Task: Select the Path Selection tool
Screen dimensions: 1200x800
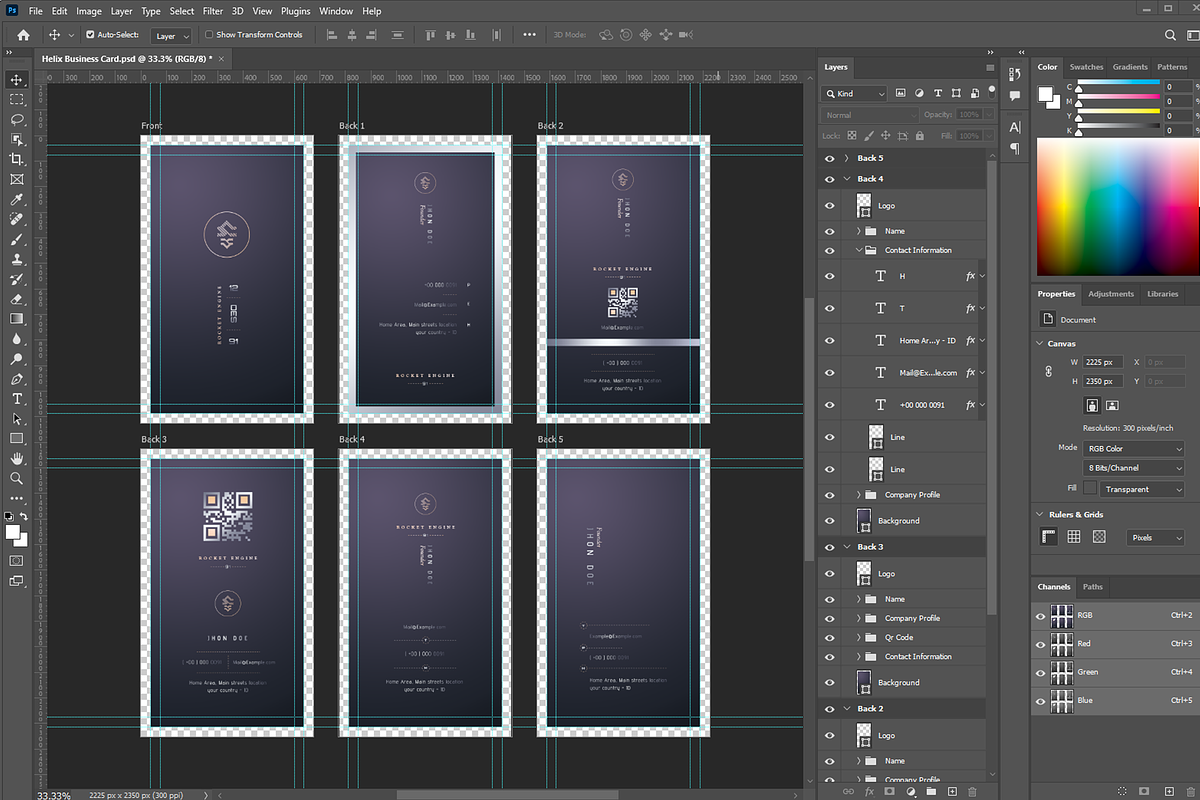Action: tap(16, 419)
